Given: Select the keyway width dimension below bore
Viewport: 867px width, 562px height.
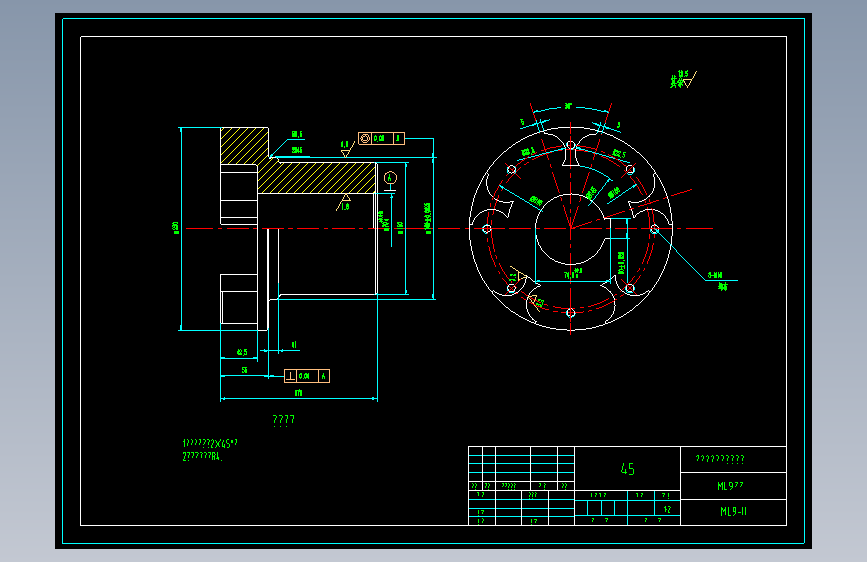Looking at the screenshot, I should coord(573,274).
